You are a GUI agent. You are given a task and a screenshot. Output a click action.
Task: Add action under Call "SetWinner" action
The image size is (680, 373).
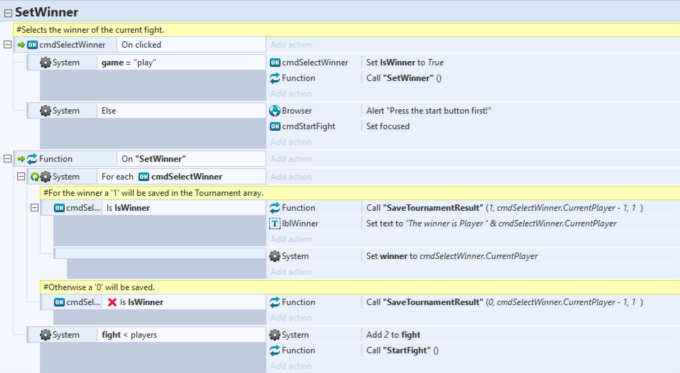click(291, 94)
